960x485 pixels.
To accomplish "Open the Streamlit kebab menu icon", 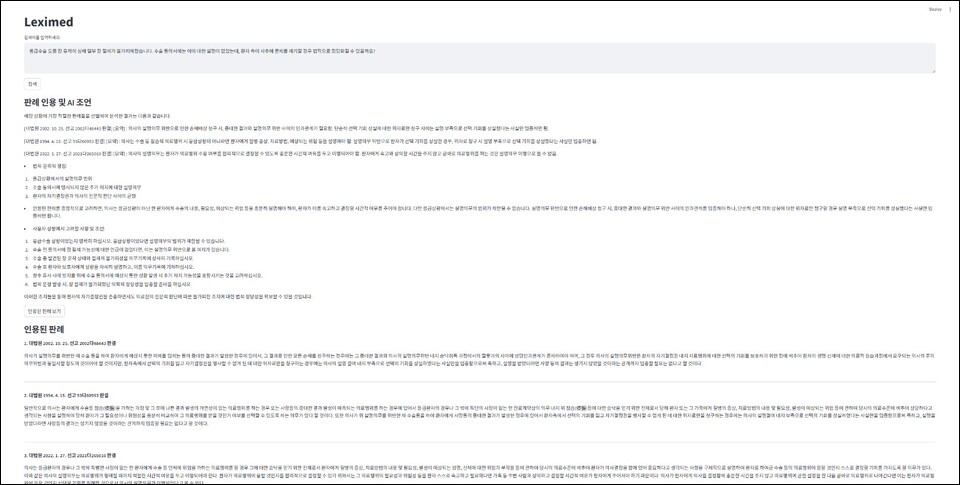I will 944,7.
